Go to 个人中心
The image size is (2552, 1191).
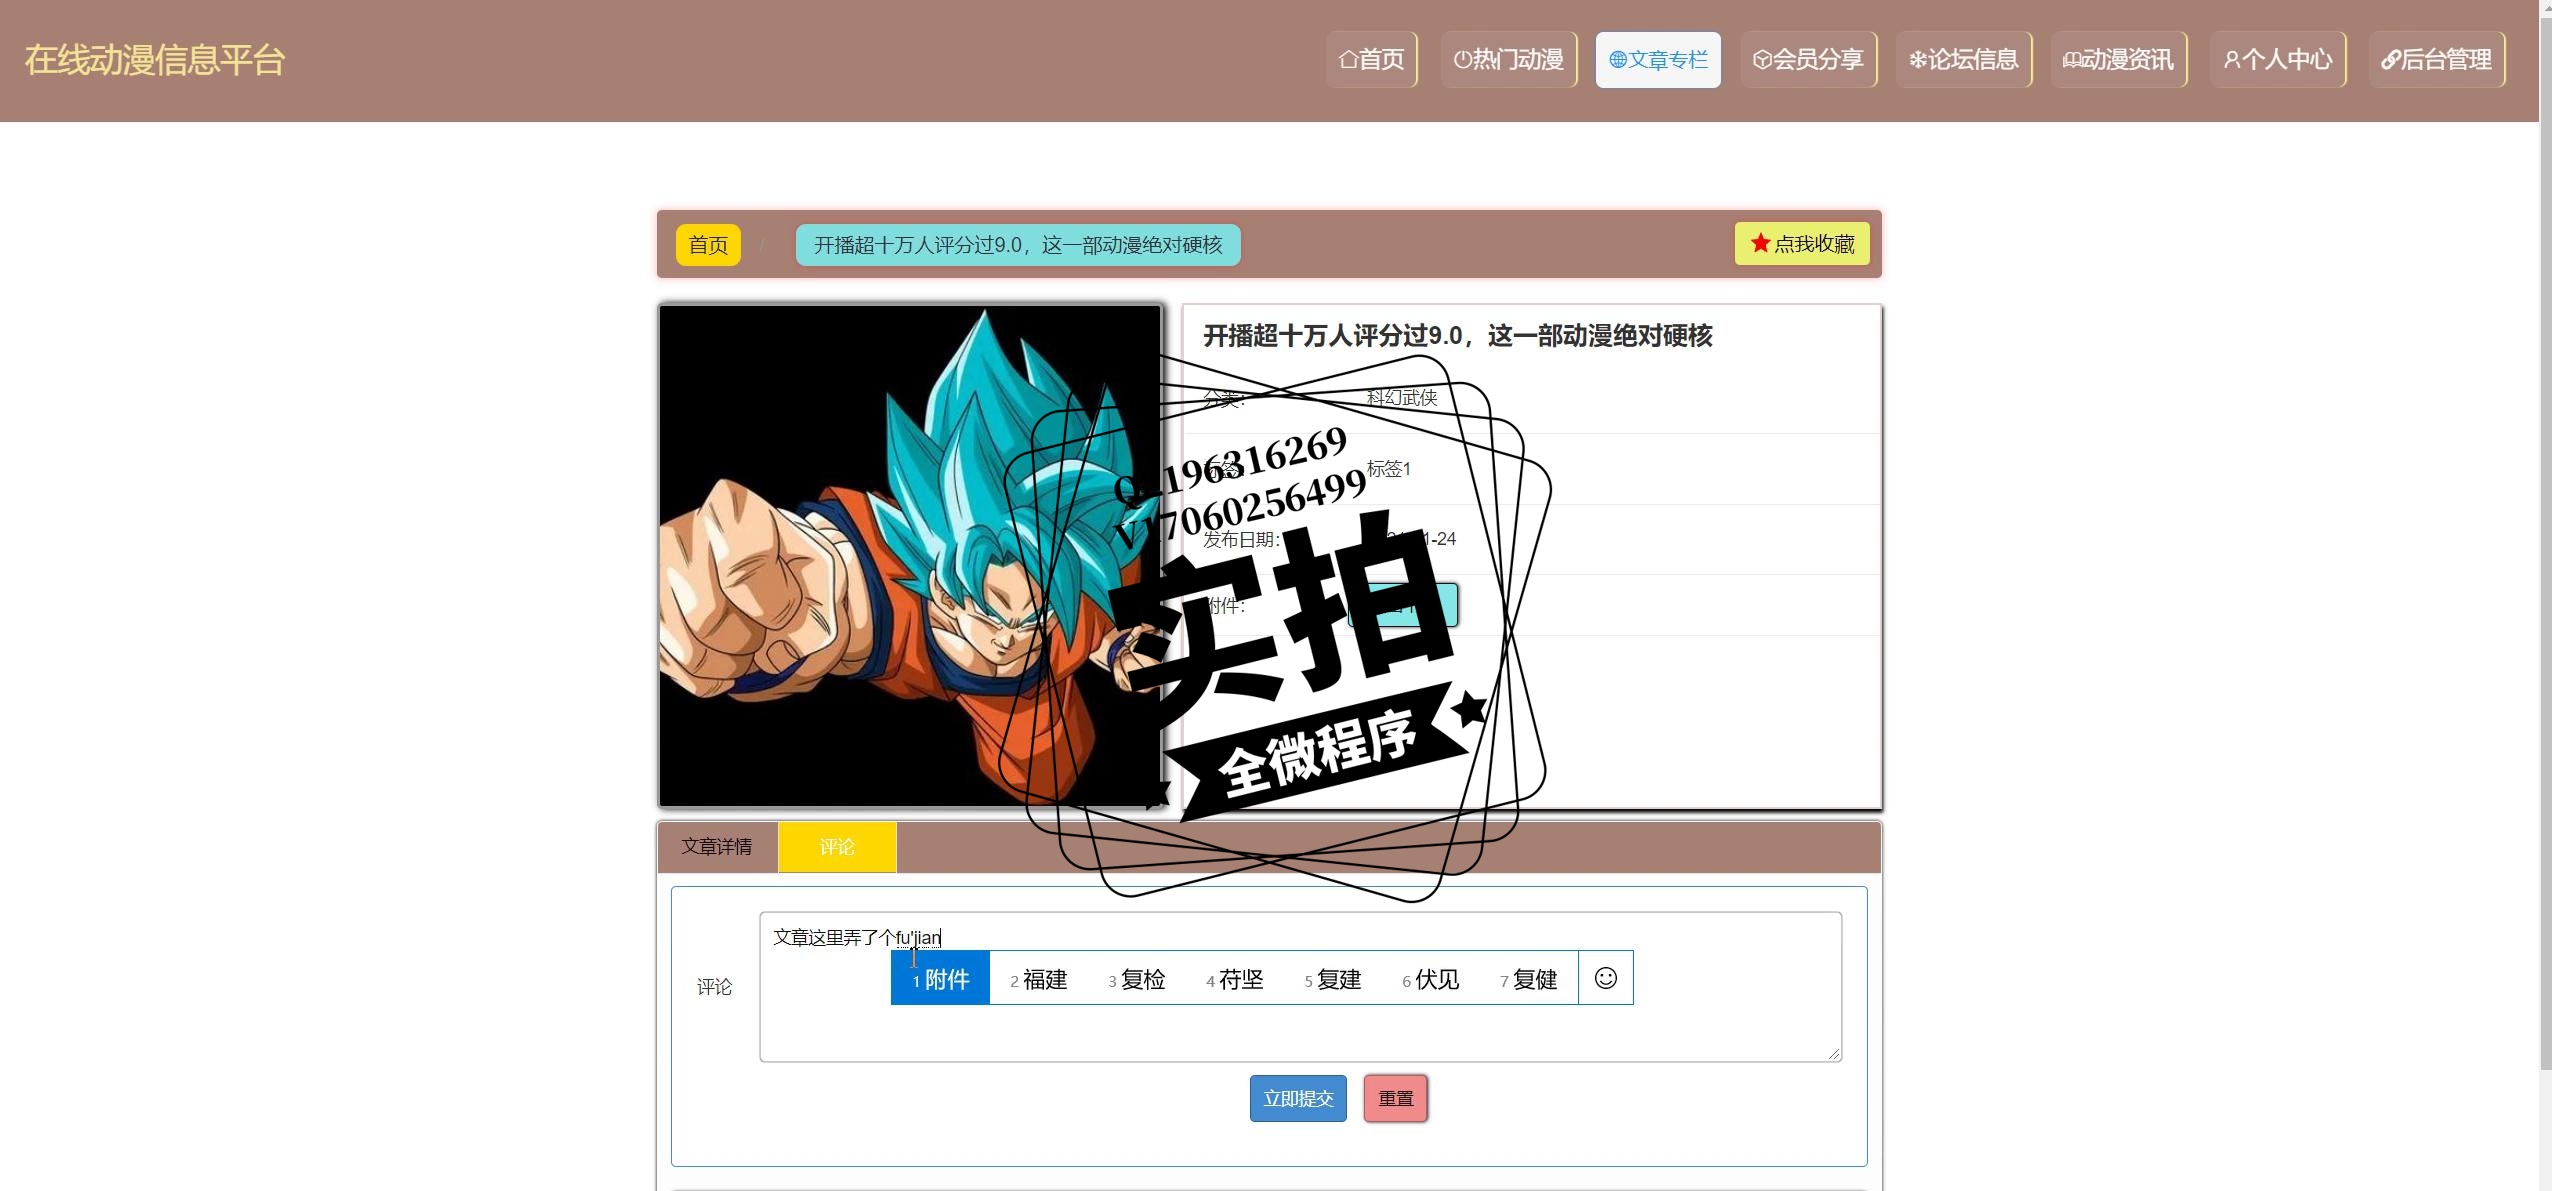click(x=2278, y=60)
